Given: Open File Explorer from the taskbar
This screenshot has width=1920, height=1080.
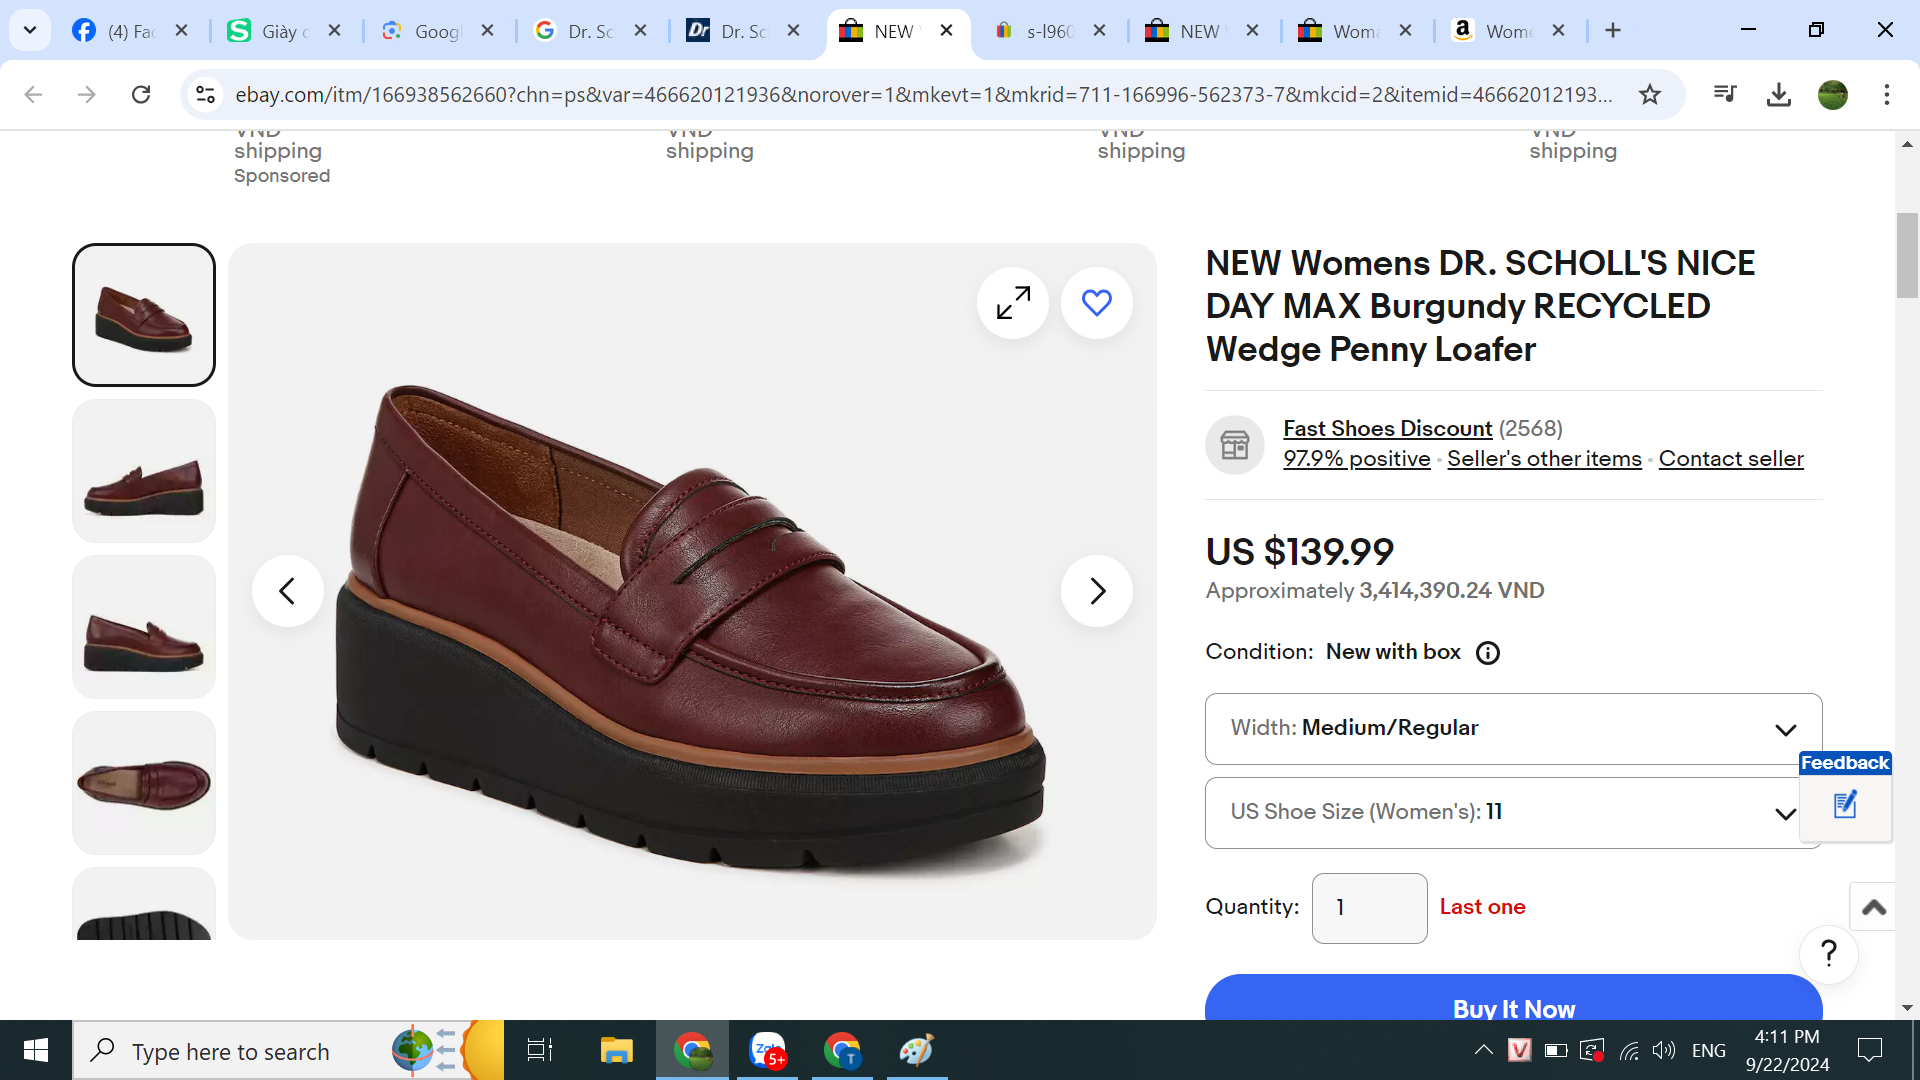Looking at the screenshot, I should (x=616, y=1050).
